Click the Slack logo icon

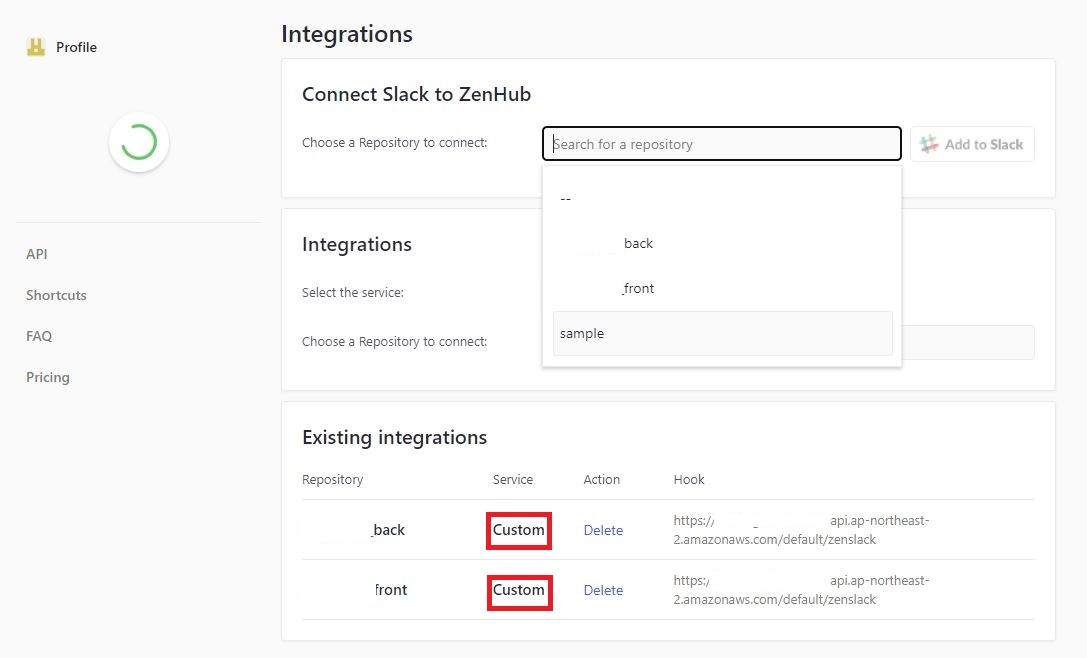pos(928,144)
